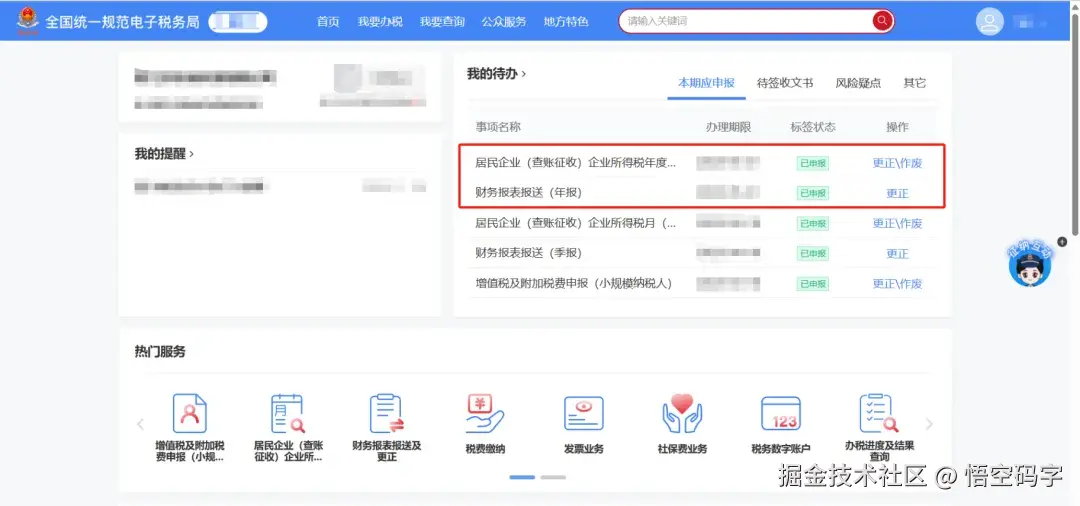1080x506 pixels.
Task: Click 更正 for 财务报表报送(季报)
Action: coord(897,253)
